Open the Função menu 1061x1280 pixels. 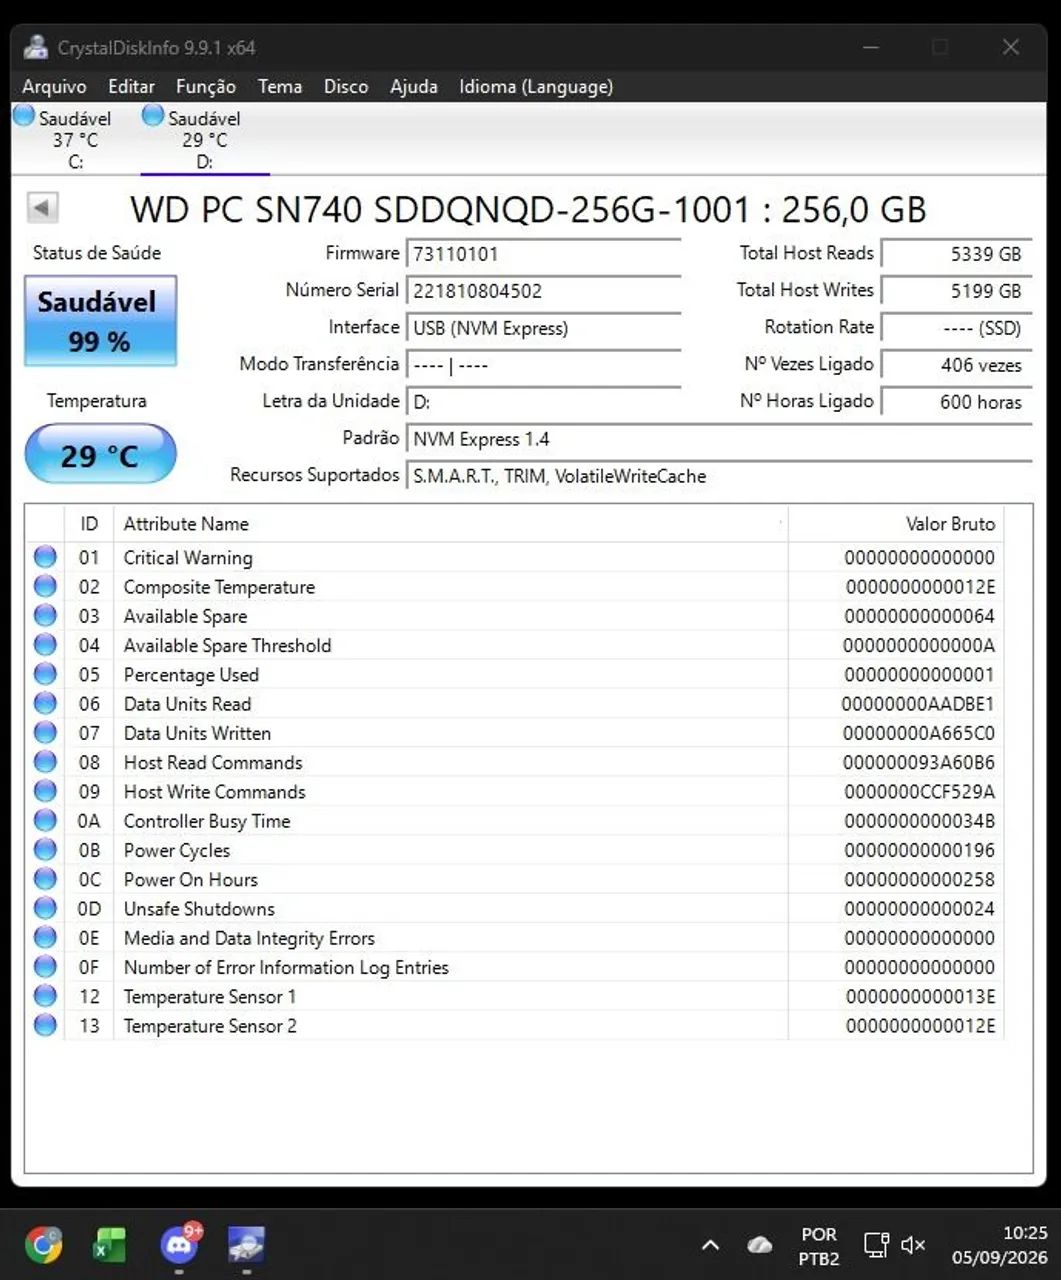206,86
